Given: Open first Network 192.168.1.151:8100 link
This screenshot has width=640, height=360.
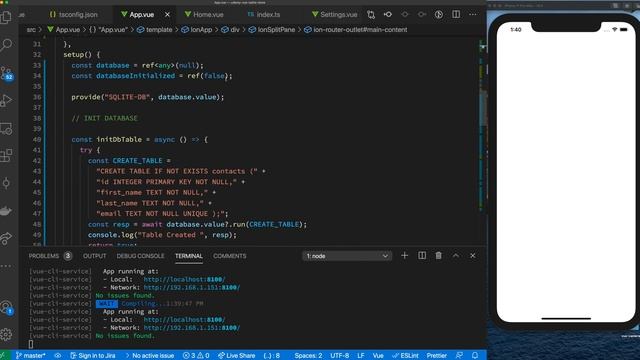Looking at the screenshot, I should pyautogui.click(x=192, y=287).
